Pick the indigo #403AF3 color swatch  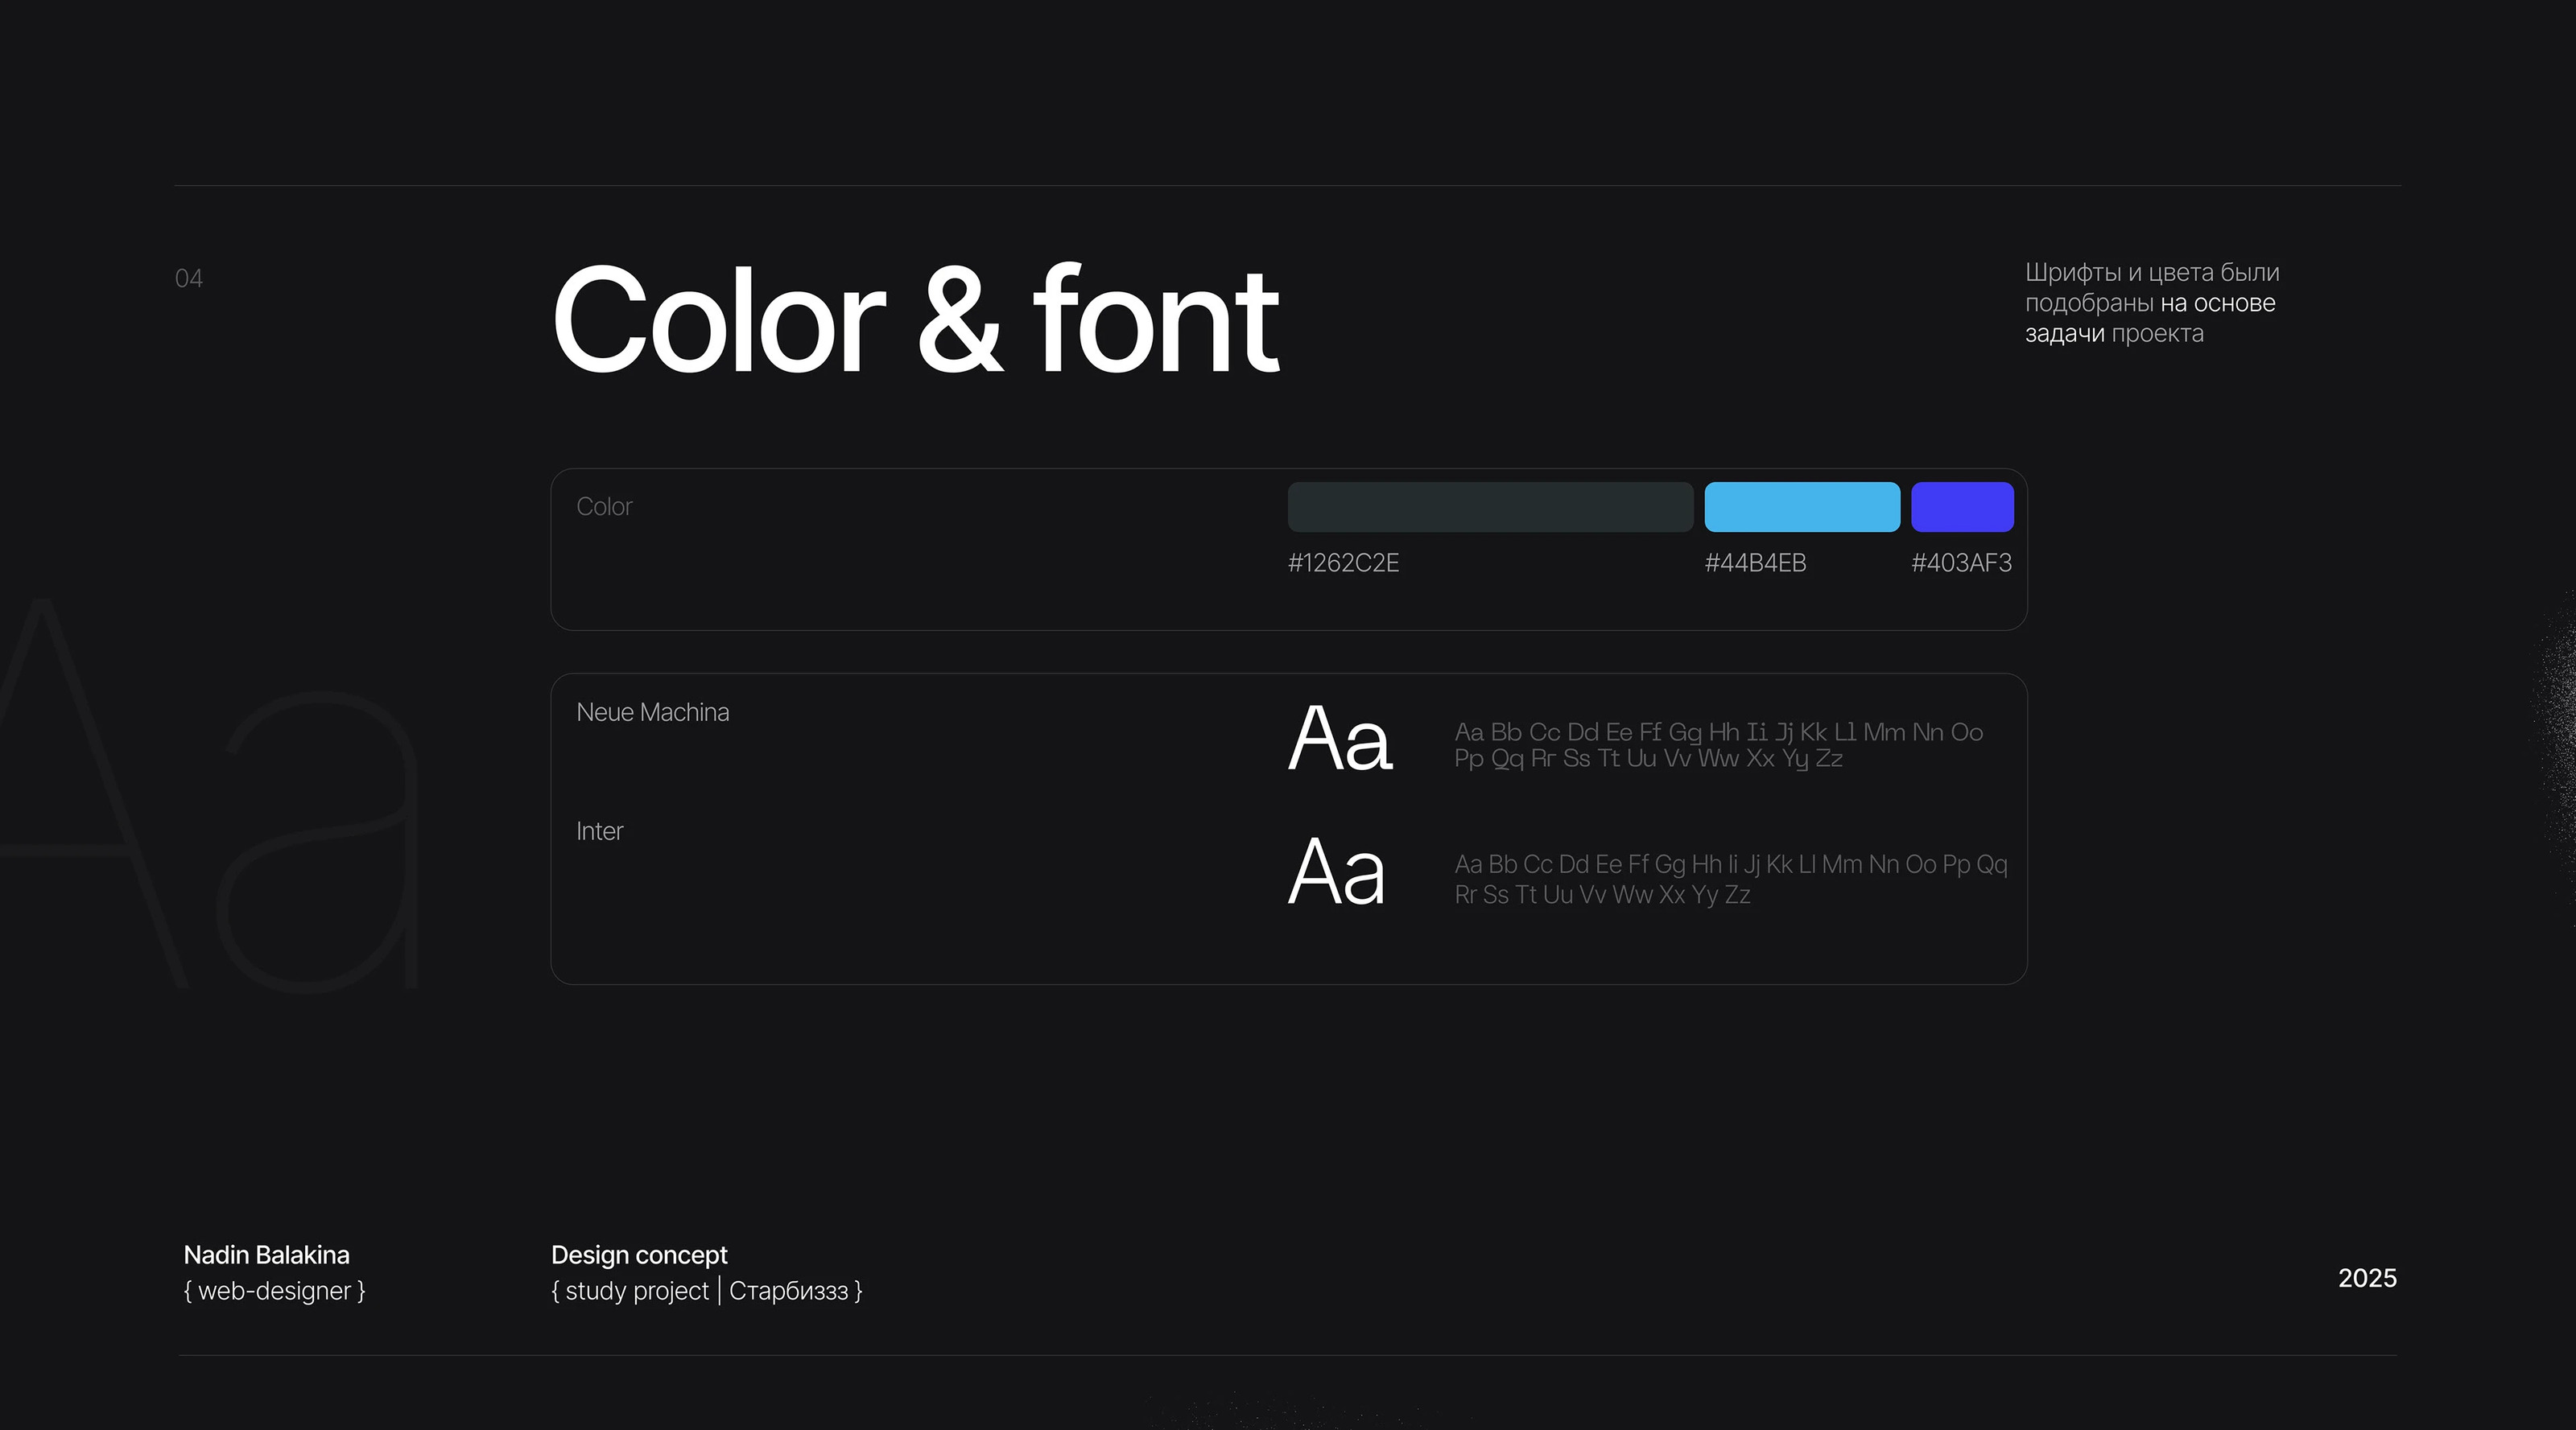(x=1961, y=507)
